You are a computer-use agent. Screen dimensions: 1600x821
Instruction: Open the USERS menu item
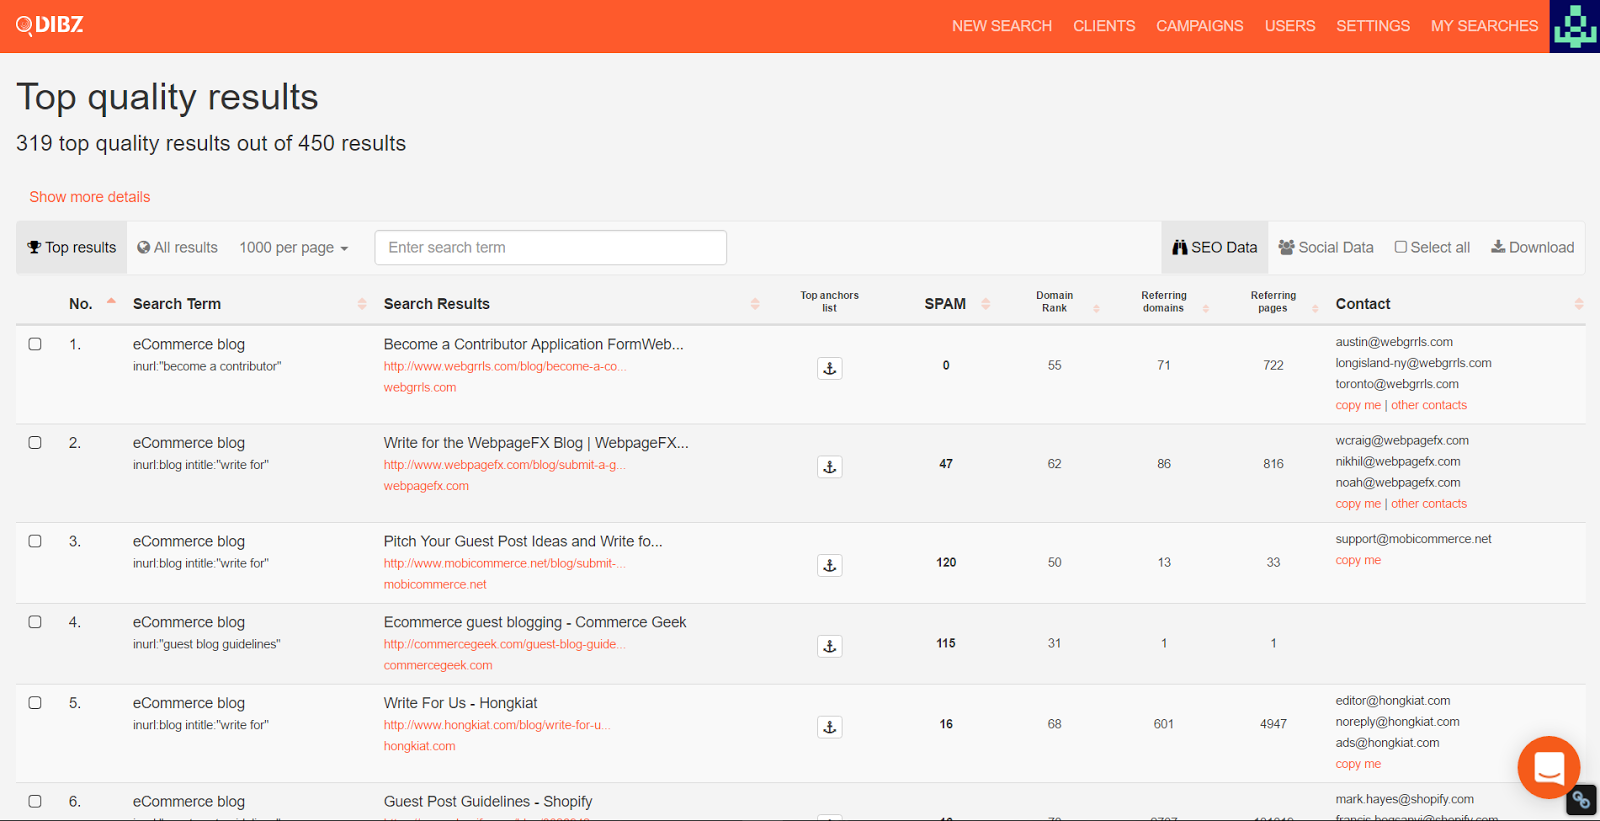tap(1289, 26)
